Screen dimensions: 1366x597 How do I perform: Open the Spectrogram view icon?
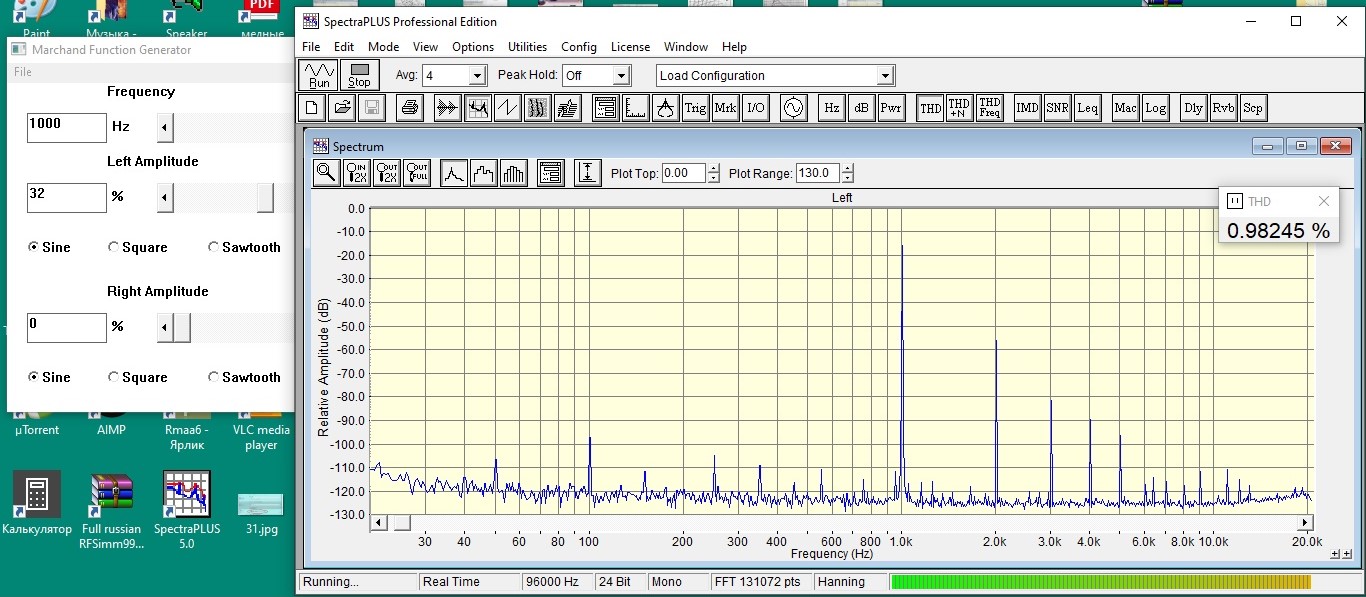coord(537,108)
